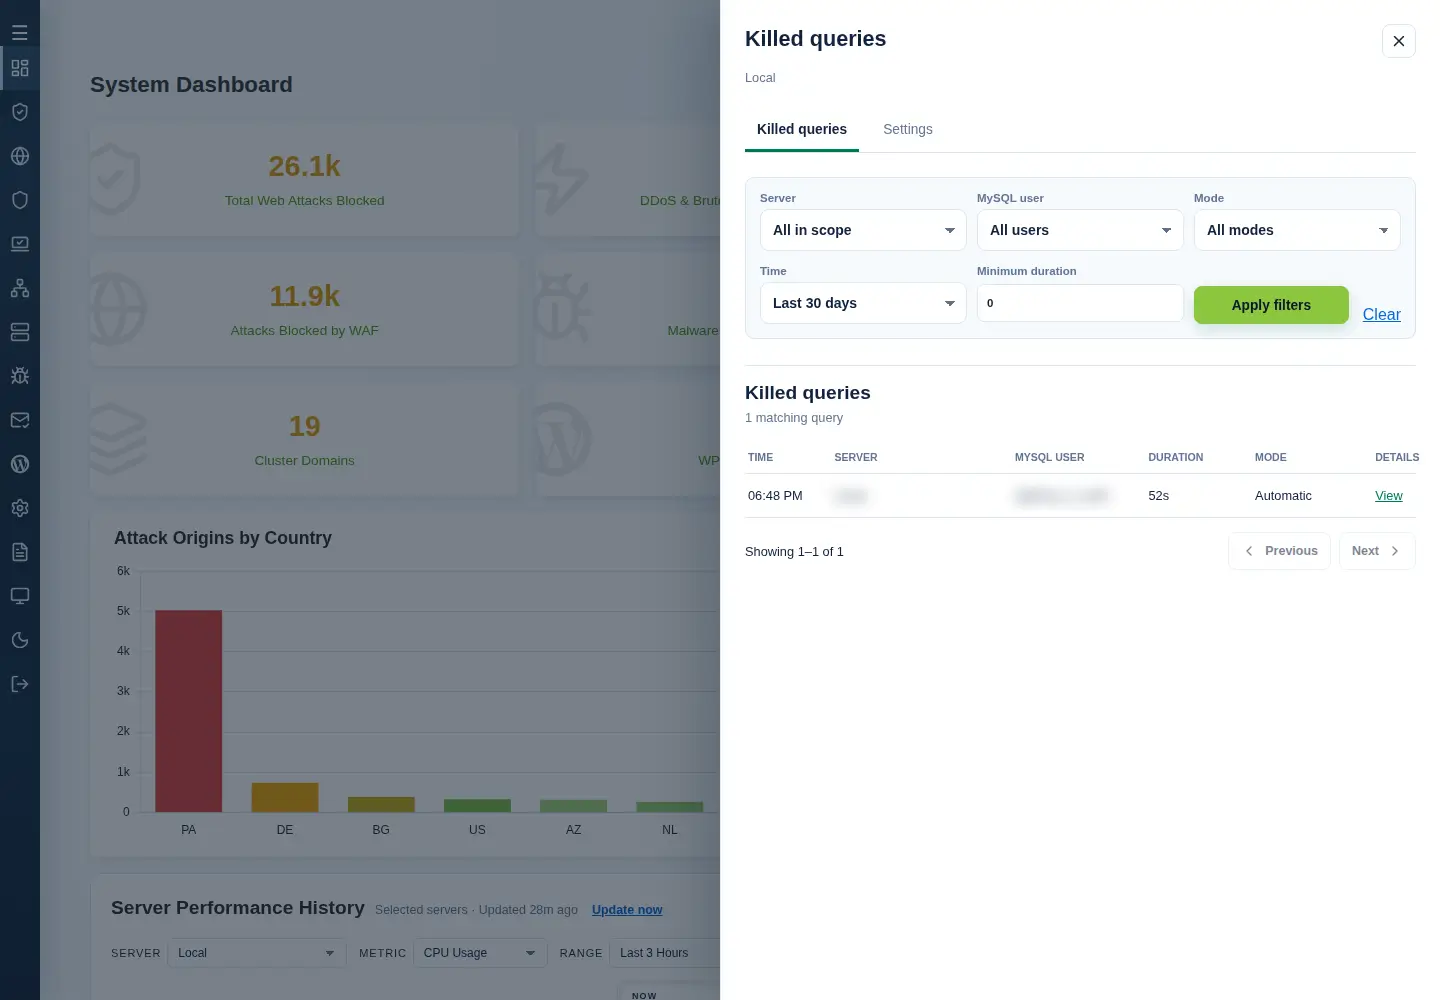Screen dimensions: 1440x1000
Task: Click the Clear filters link
Action: [x=1381, y=314]
